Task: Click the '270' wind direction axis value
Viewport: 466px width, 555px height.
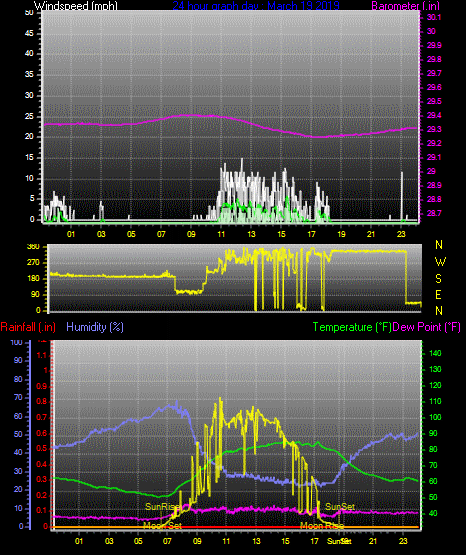Action: click(x=33, y=263)
